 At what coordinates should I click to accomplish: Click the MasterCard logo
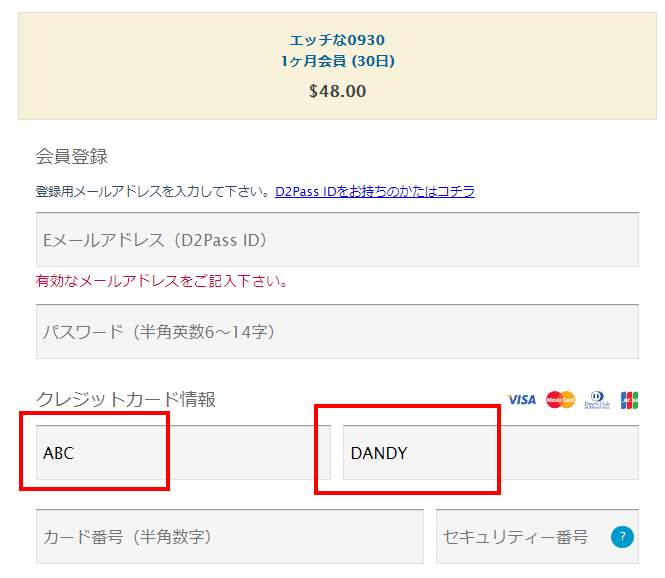561,399
